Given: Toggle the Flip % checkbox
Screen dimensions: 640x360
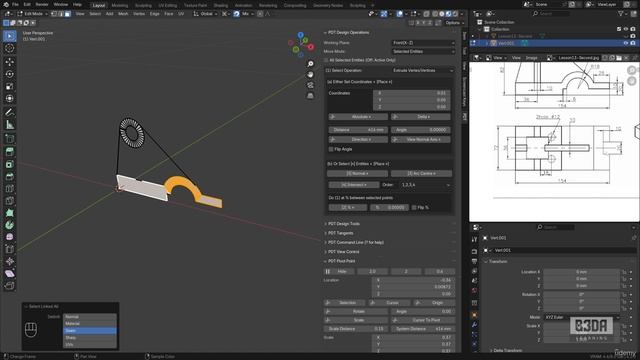Looking at the screenshot, I should [414, 208].
